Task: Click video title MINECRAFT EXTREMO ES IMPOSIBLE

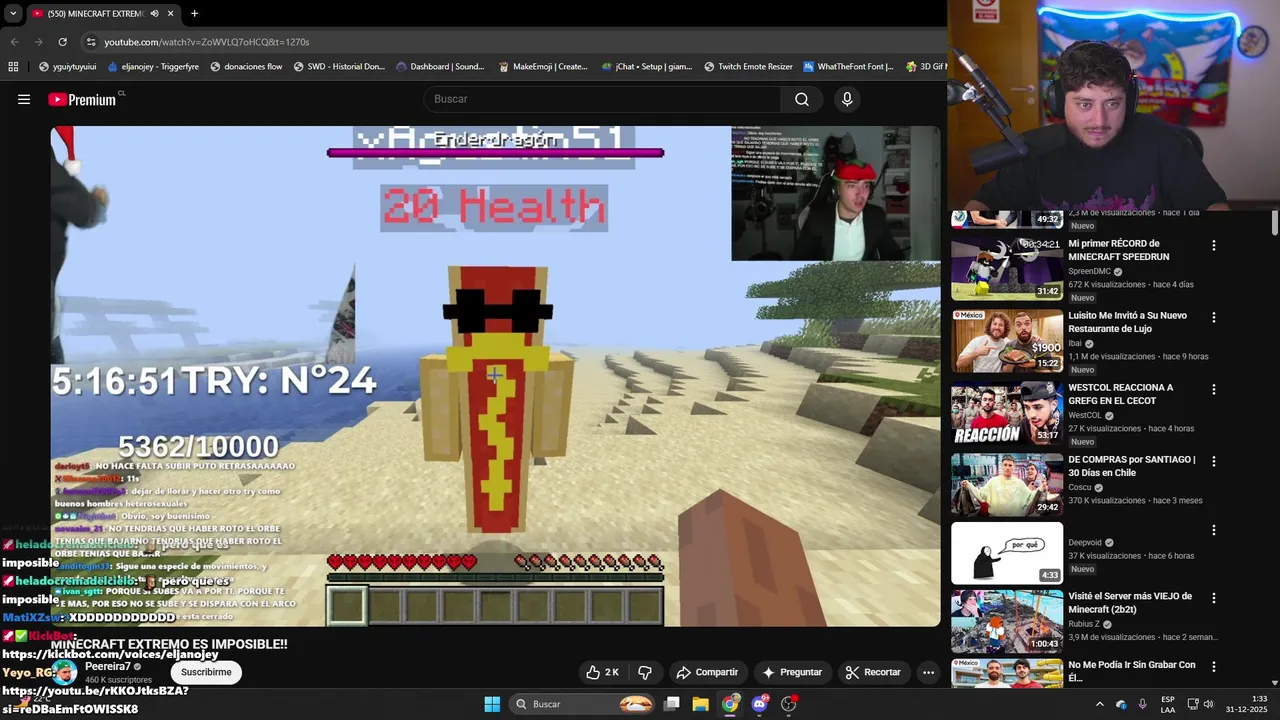Action: (x=169, y=644)
